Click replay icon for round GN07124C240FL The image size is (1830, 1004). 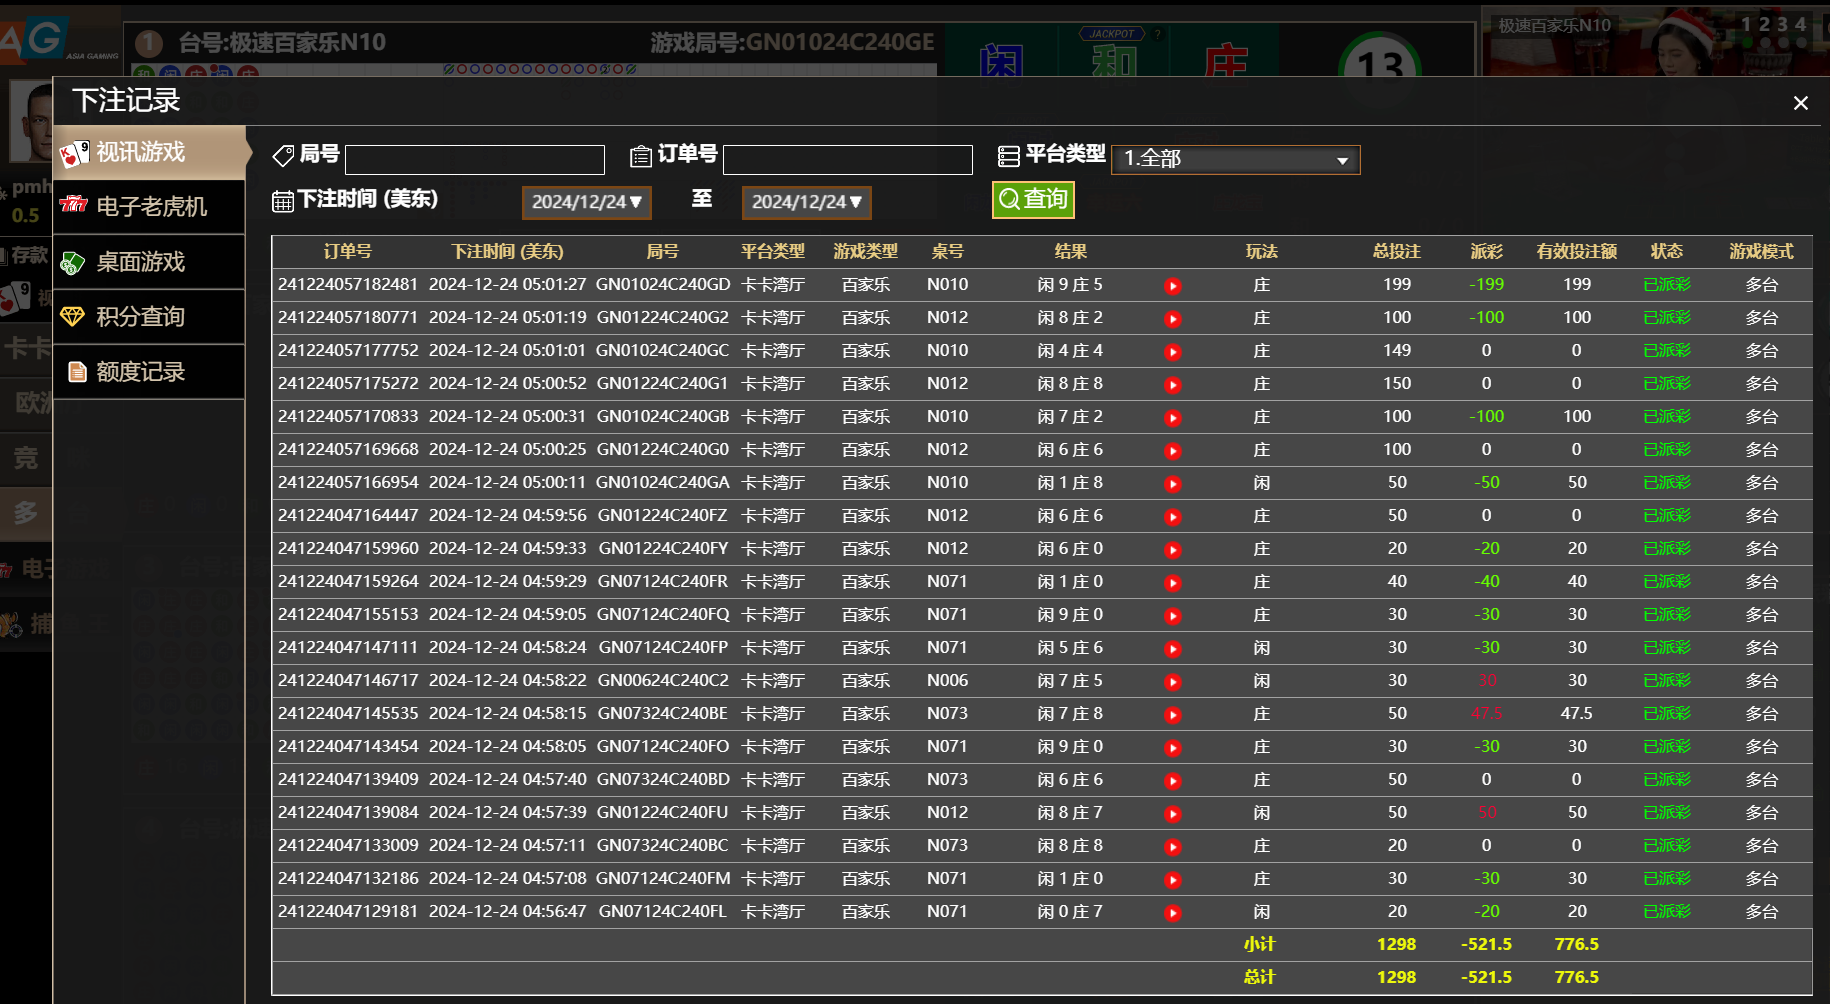[x=1173, y=913]
